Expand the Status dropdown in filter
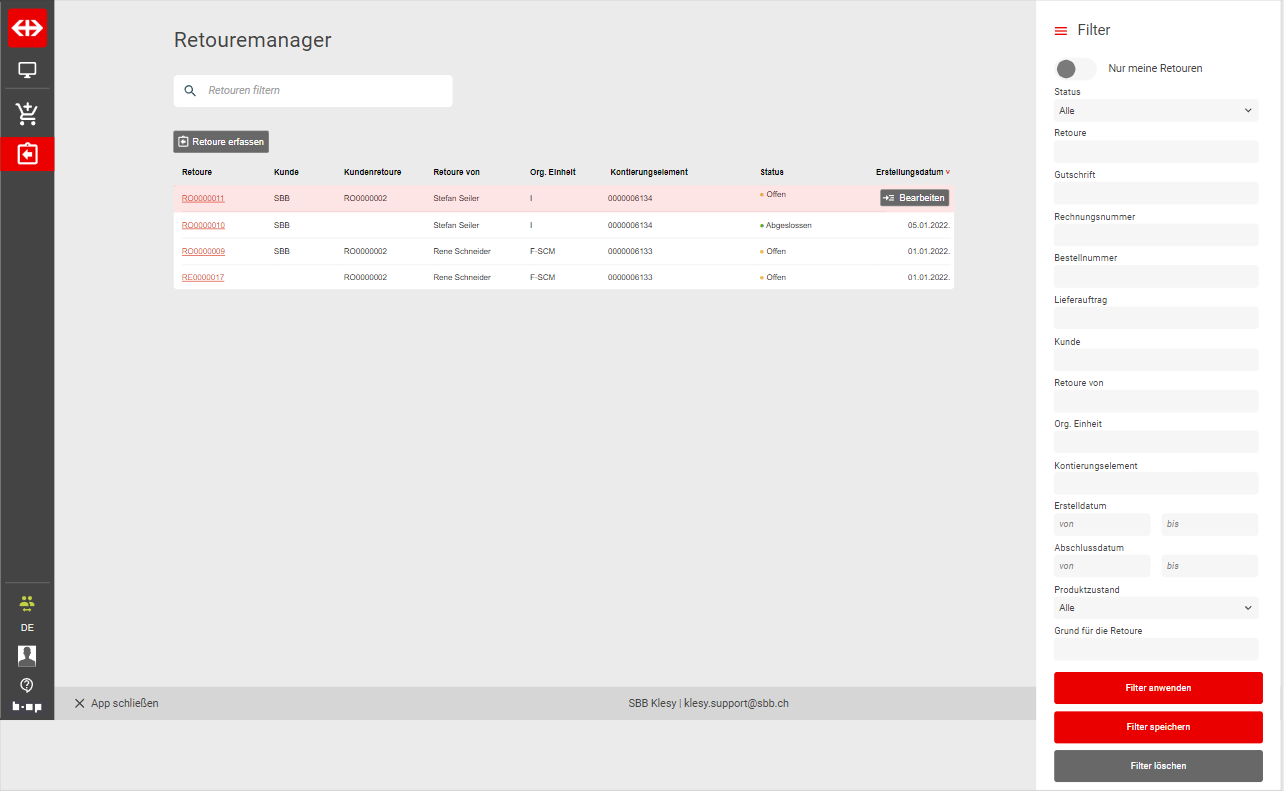 (1156, 111)
